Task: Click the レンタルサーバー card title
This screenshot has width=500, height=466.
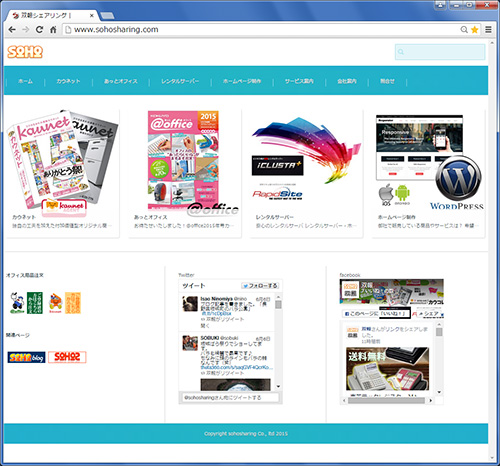Action: tap(275, 217)
